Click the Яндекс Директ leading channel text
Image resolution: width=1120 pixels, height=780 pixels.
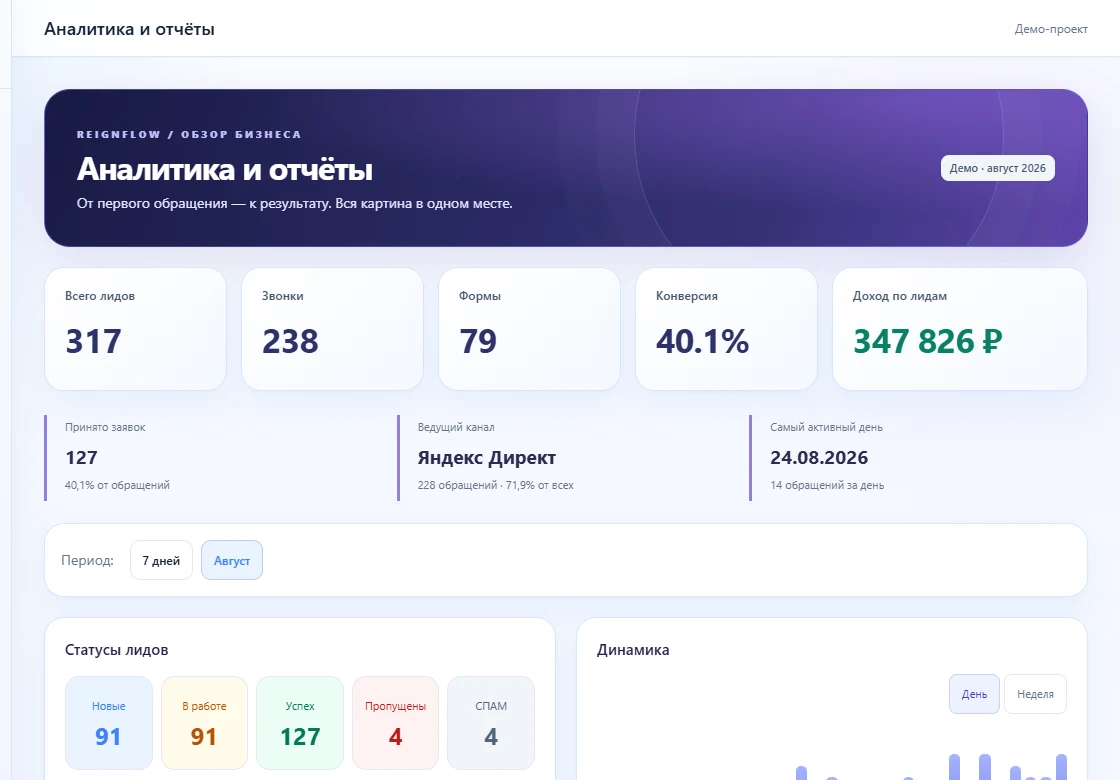[x=486, y=457]
